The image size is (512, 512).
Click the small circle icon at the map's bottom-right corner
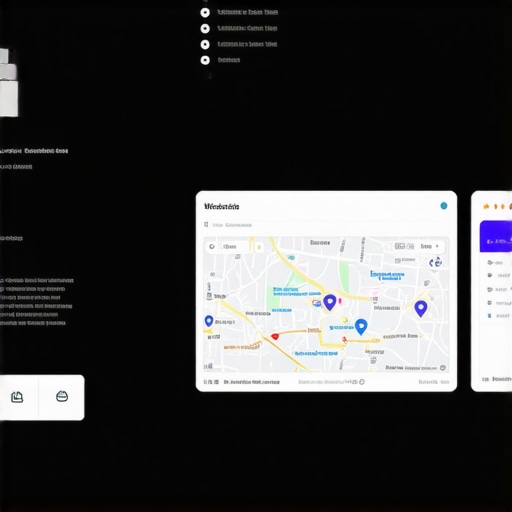[x=443, y=368]
